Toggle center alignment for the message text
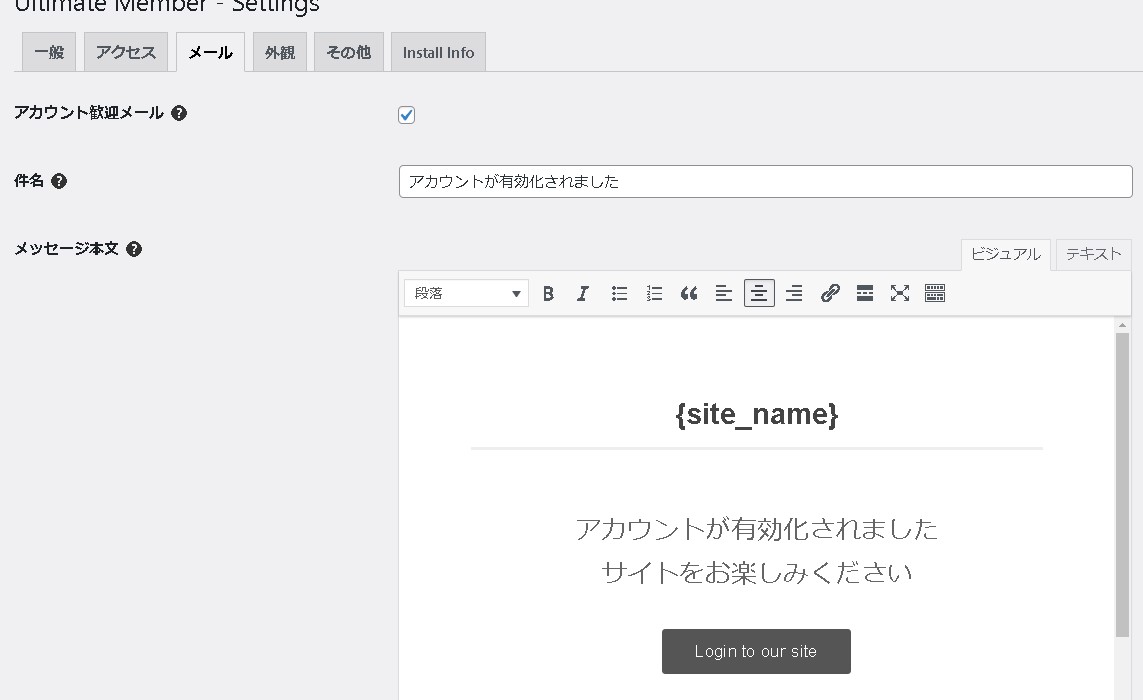This screenshot has height=700, width=1143. (758, 293)
